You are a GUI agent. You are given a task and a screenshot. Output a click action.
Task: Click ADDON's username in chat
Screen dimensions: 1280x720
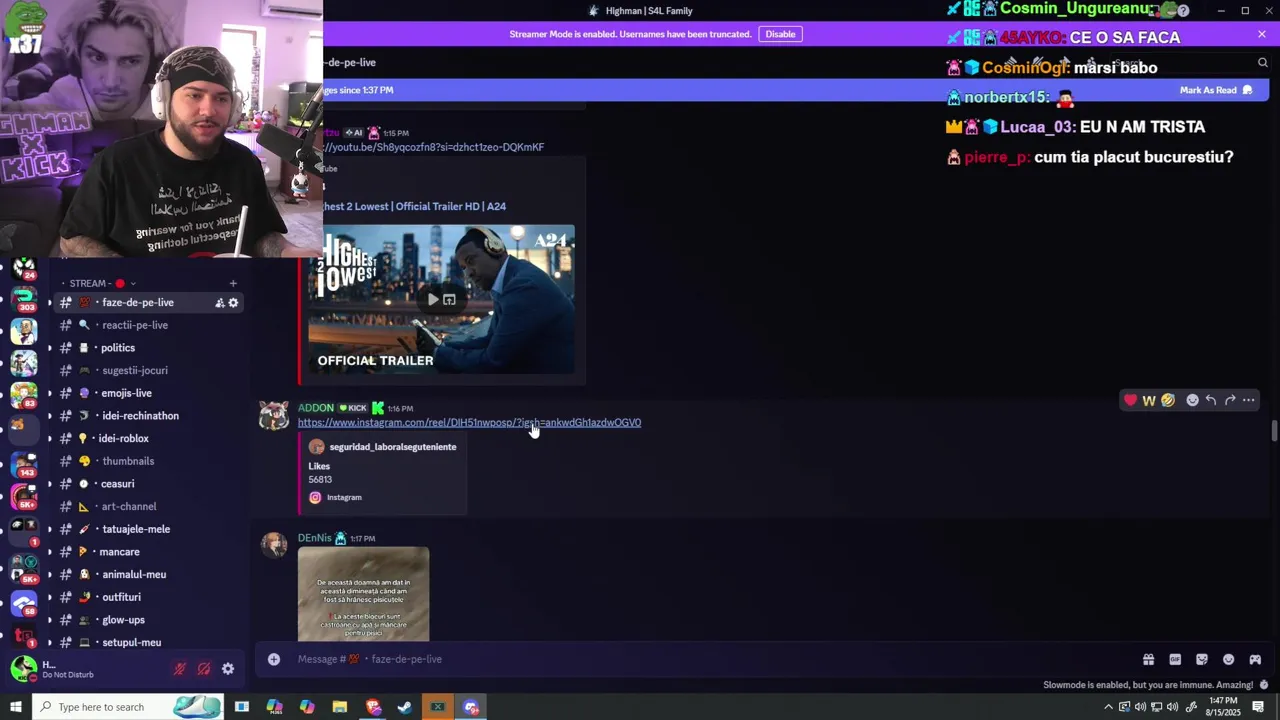click(316, 408)
